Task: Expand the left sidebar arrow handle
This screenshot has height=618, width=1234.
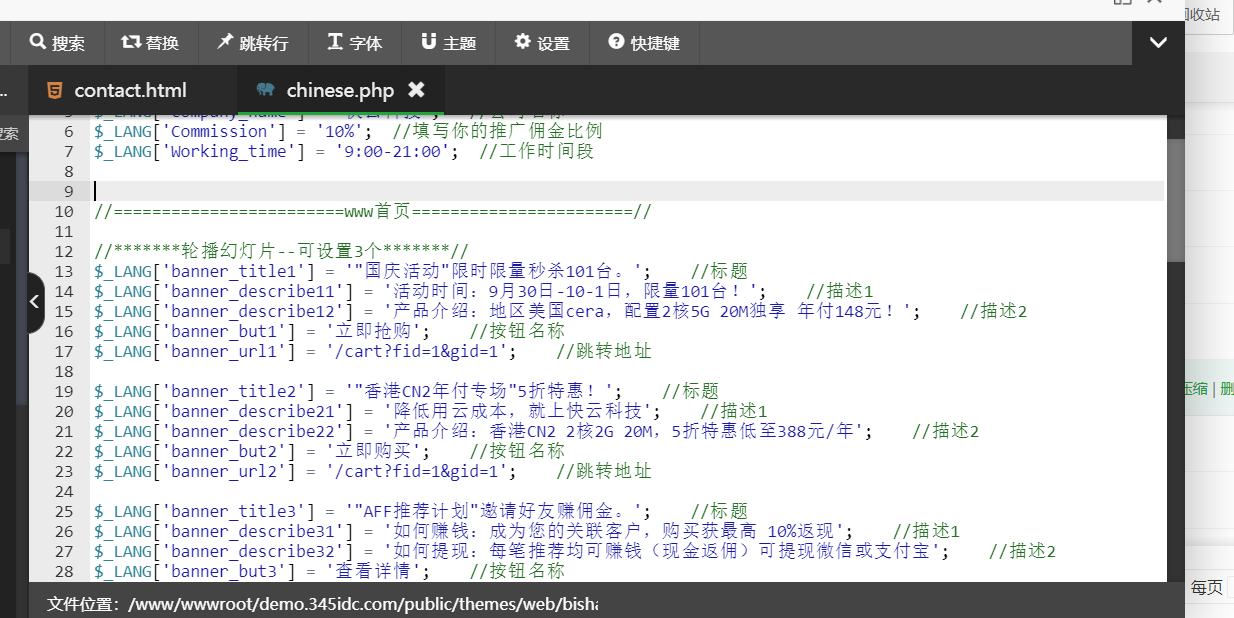Action: pos(35,300)
